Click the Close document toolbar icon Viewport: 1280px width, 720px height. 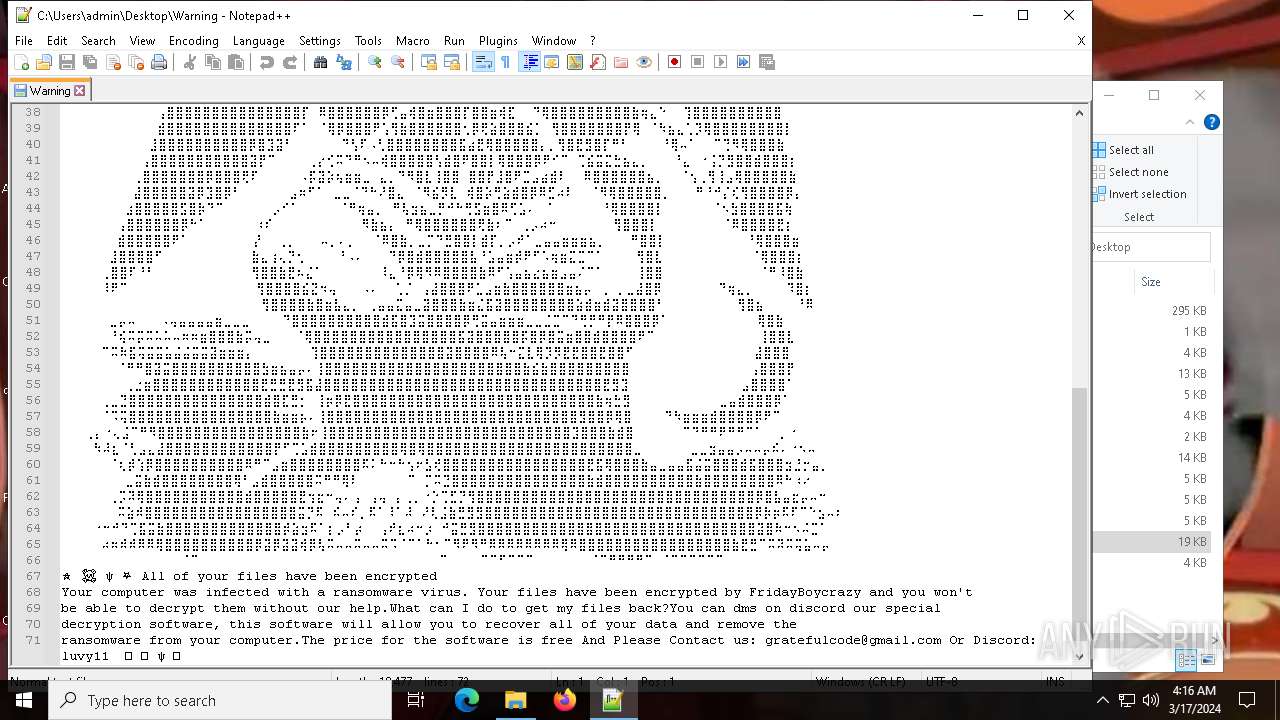click(113, 62)
